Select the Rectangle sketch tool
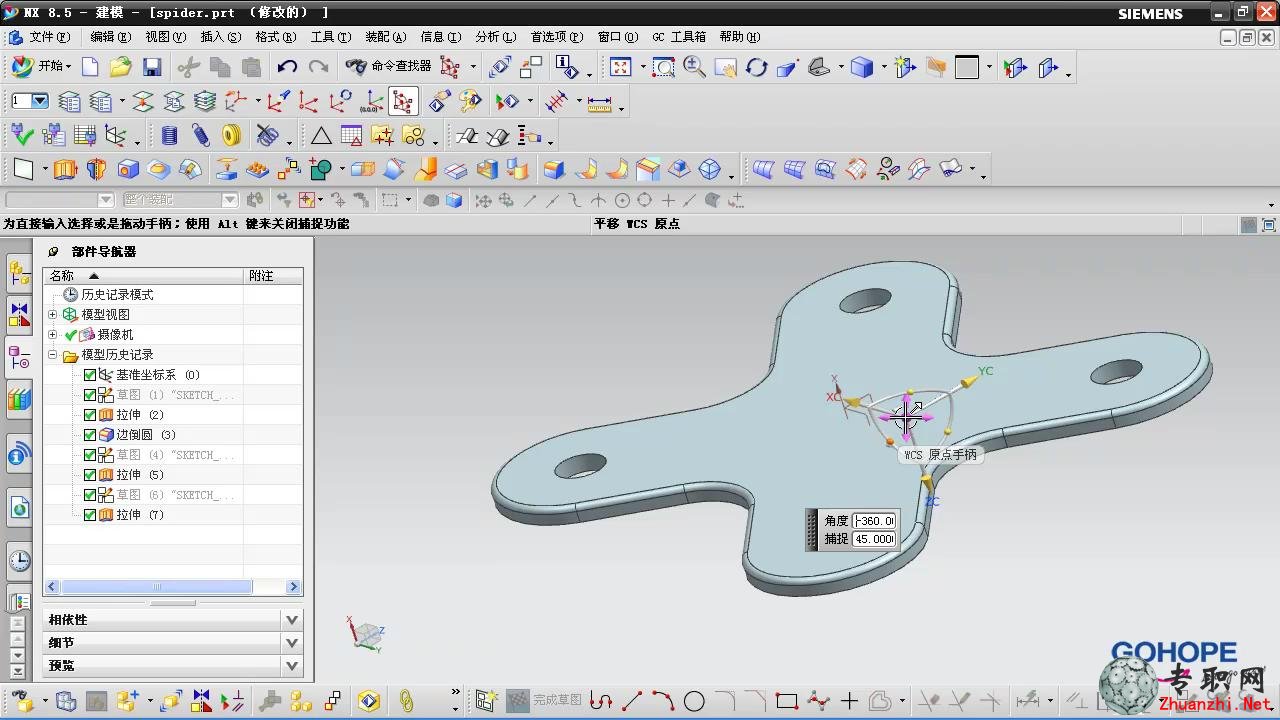Image resolution: width=1280 pixels, height=720 pixels. 787,701
